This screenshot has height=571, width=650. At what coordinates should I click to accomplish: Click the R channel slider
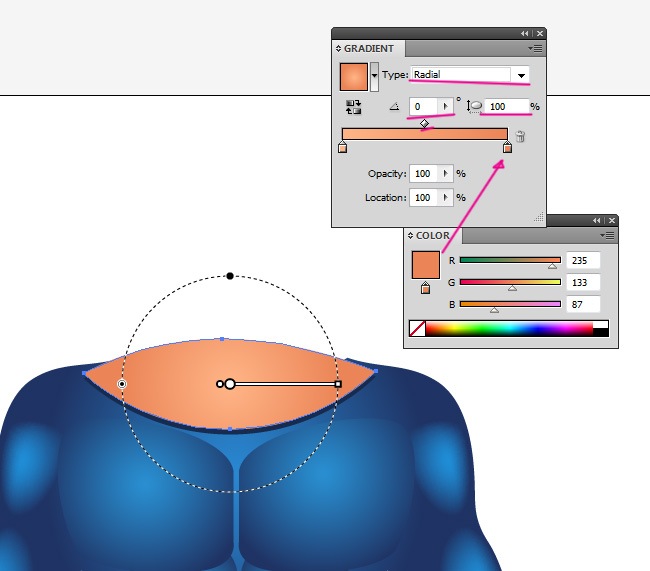coord(510,260)
